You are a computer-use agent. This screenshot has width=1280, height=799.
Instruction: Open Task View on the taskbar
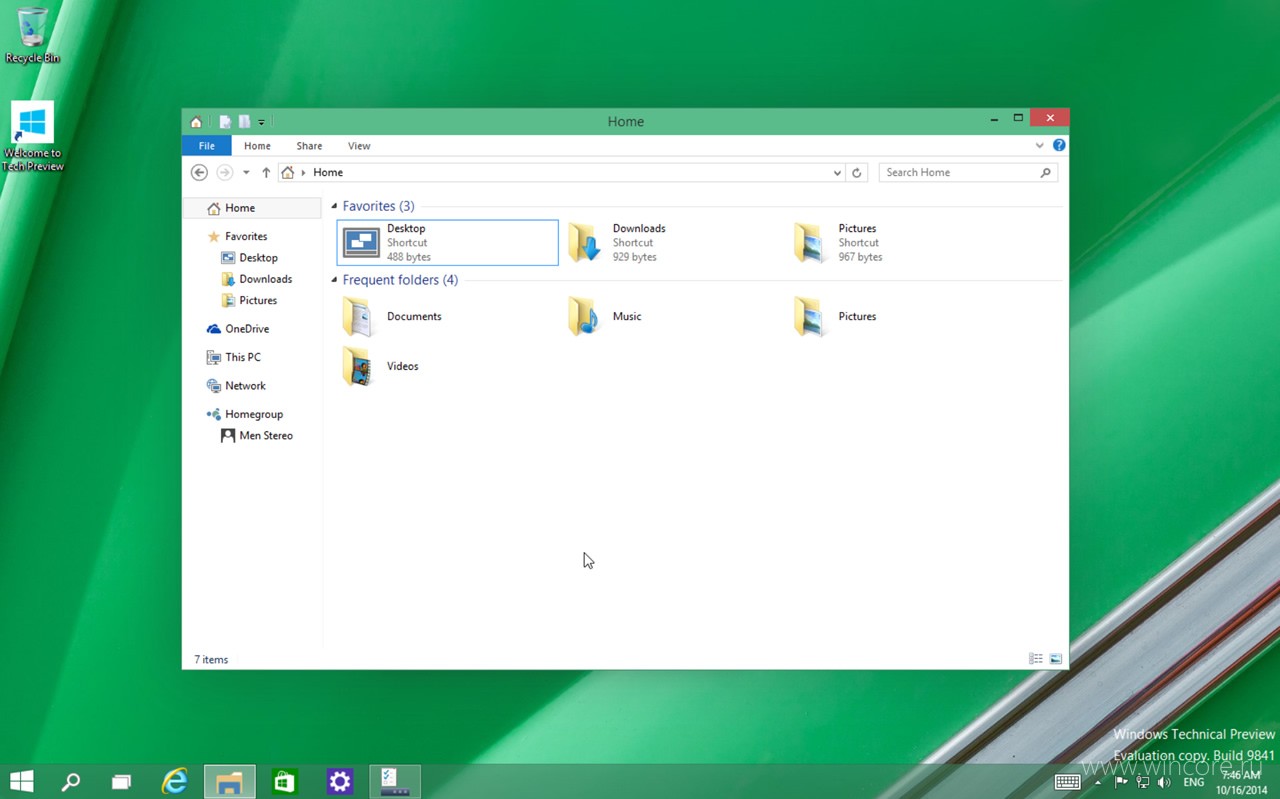click(x=121, y=782)
